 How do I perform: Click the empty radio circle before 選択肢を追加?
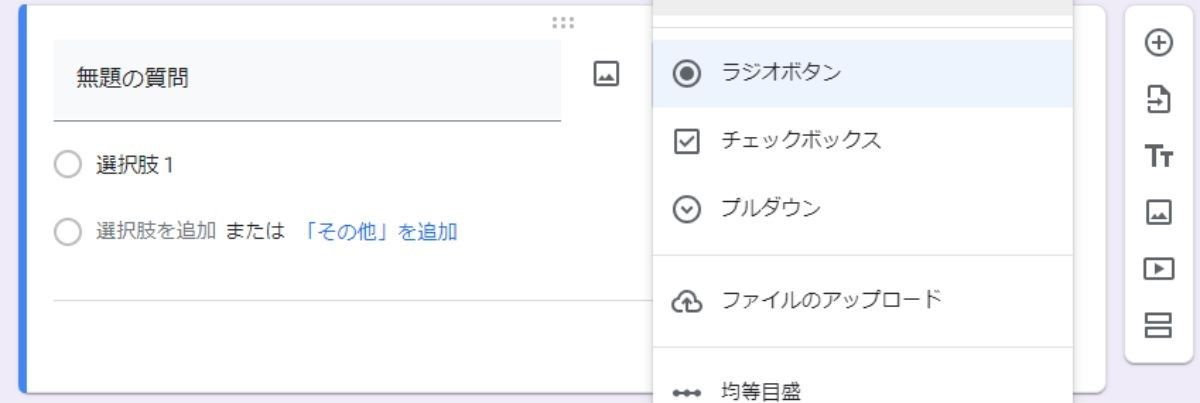click(x=67, y=234)
